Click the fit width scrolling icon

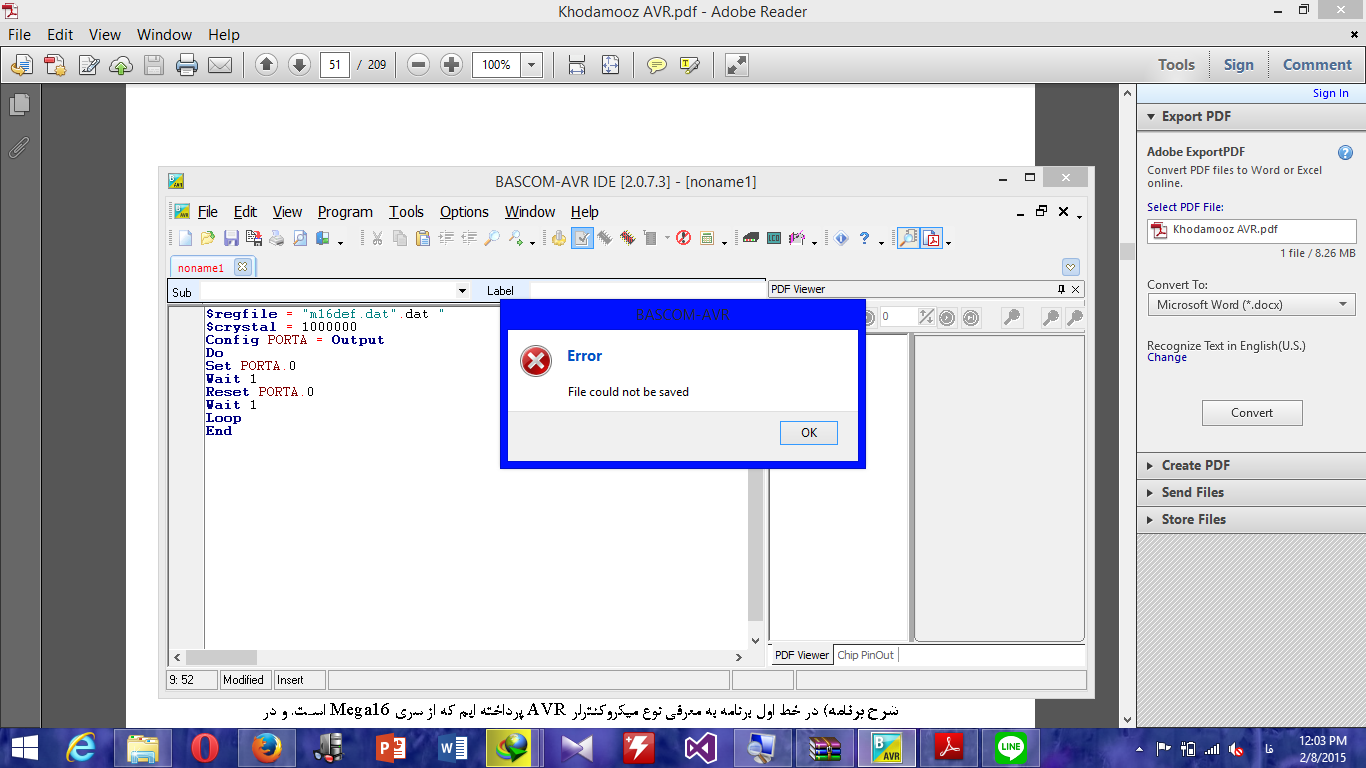click(x=577, y=65)
